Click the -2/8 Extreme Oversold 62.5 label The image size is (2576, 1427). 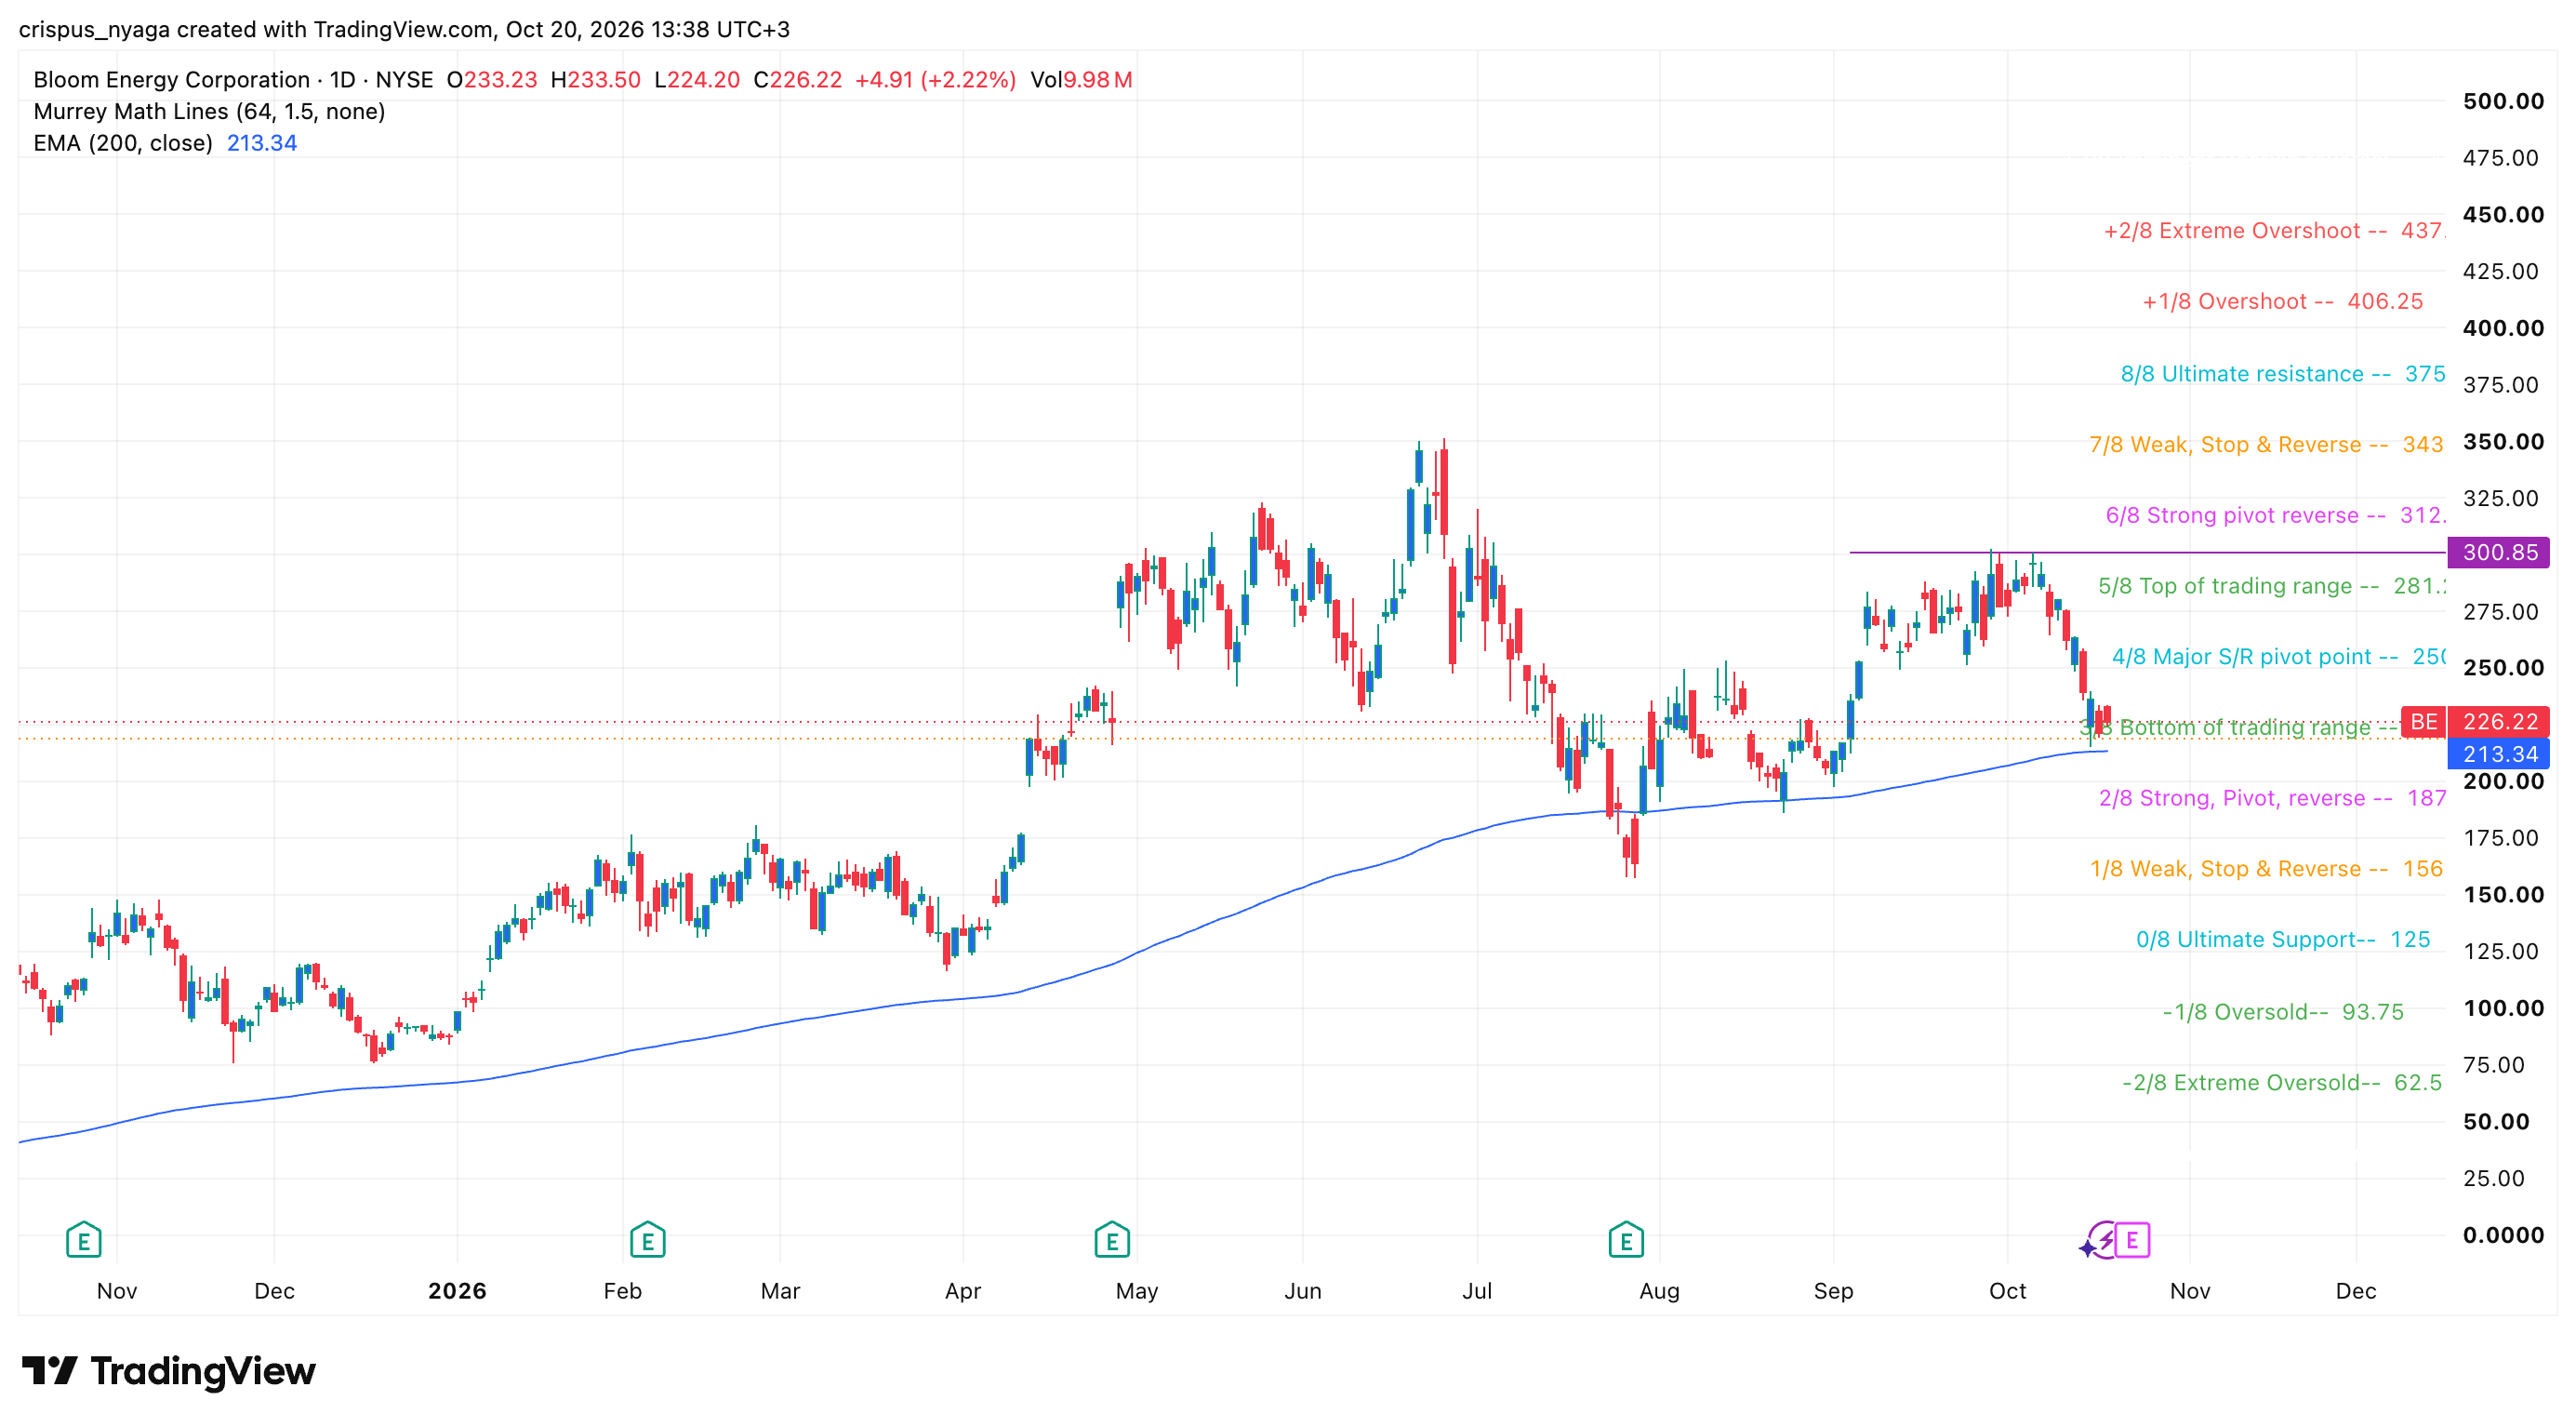pyautogui.click(x=2282, y=1083)
